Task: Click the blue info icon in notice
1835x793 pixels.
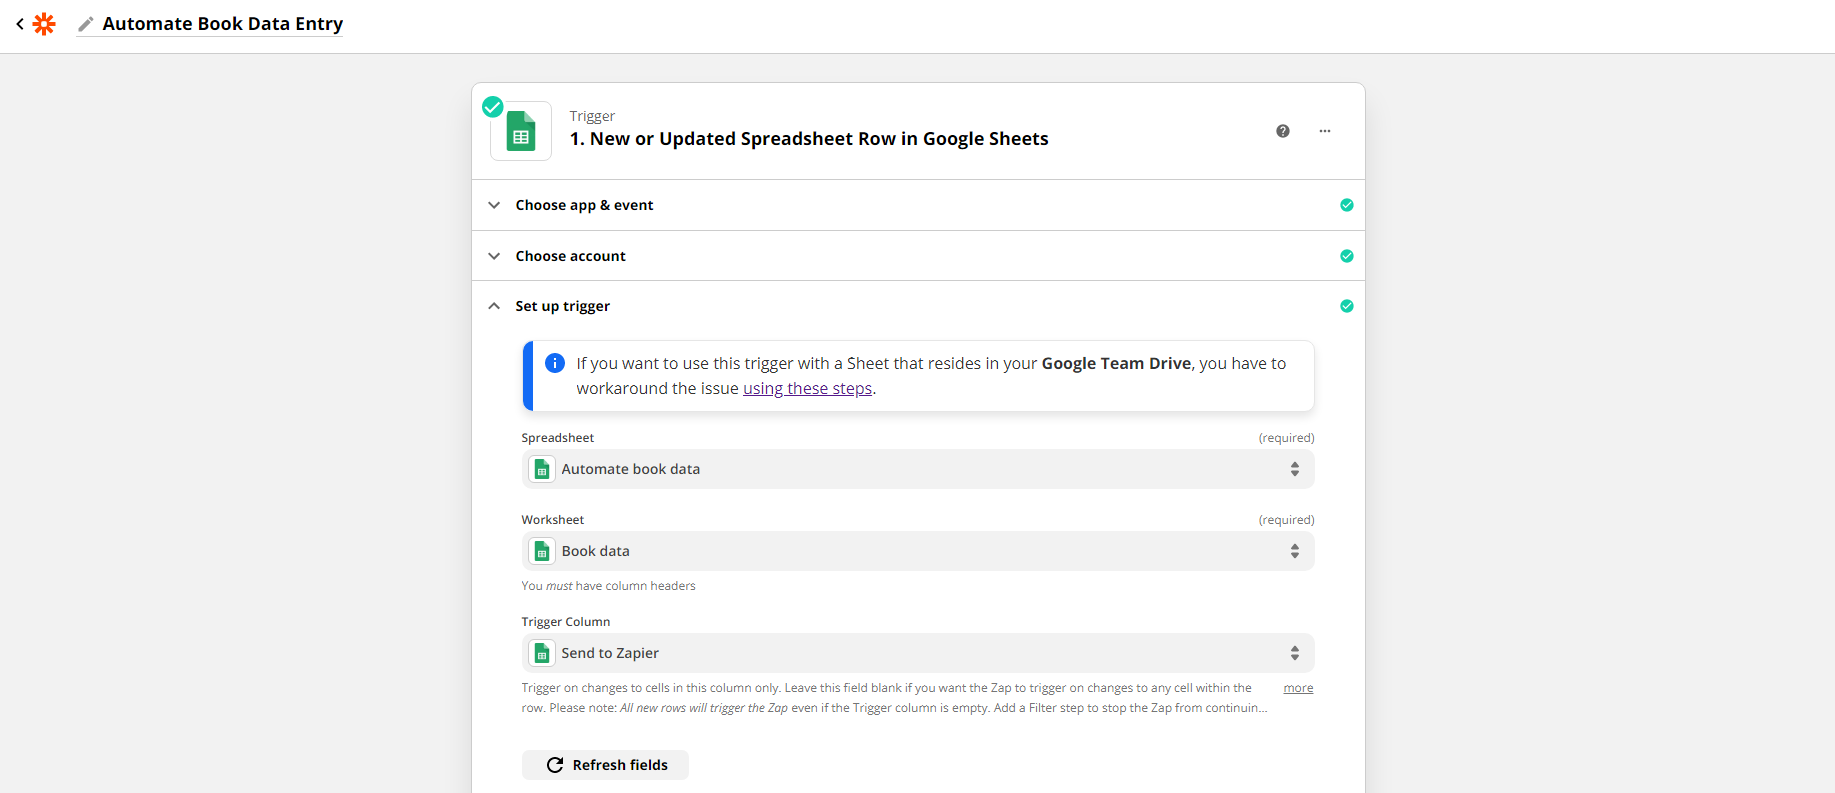Action: pos(555,363)
